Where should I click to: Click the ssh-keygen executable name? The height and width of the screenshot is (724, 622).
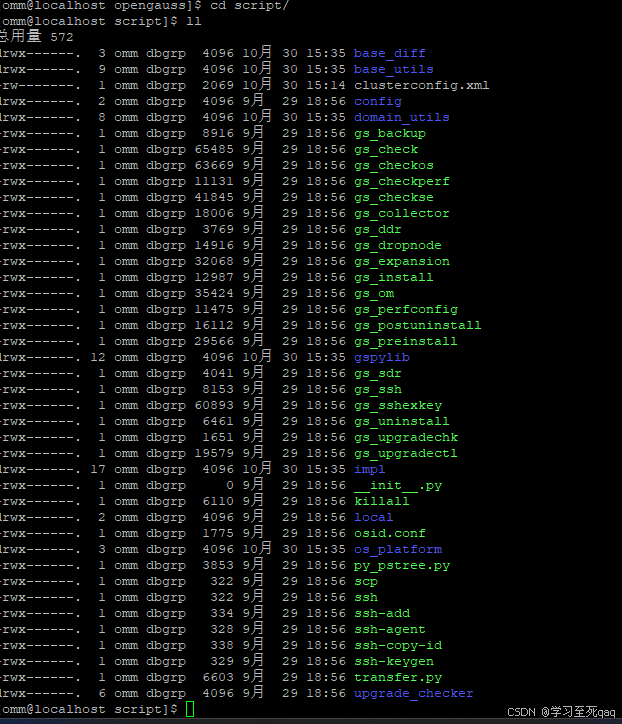(393, 661)
